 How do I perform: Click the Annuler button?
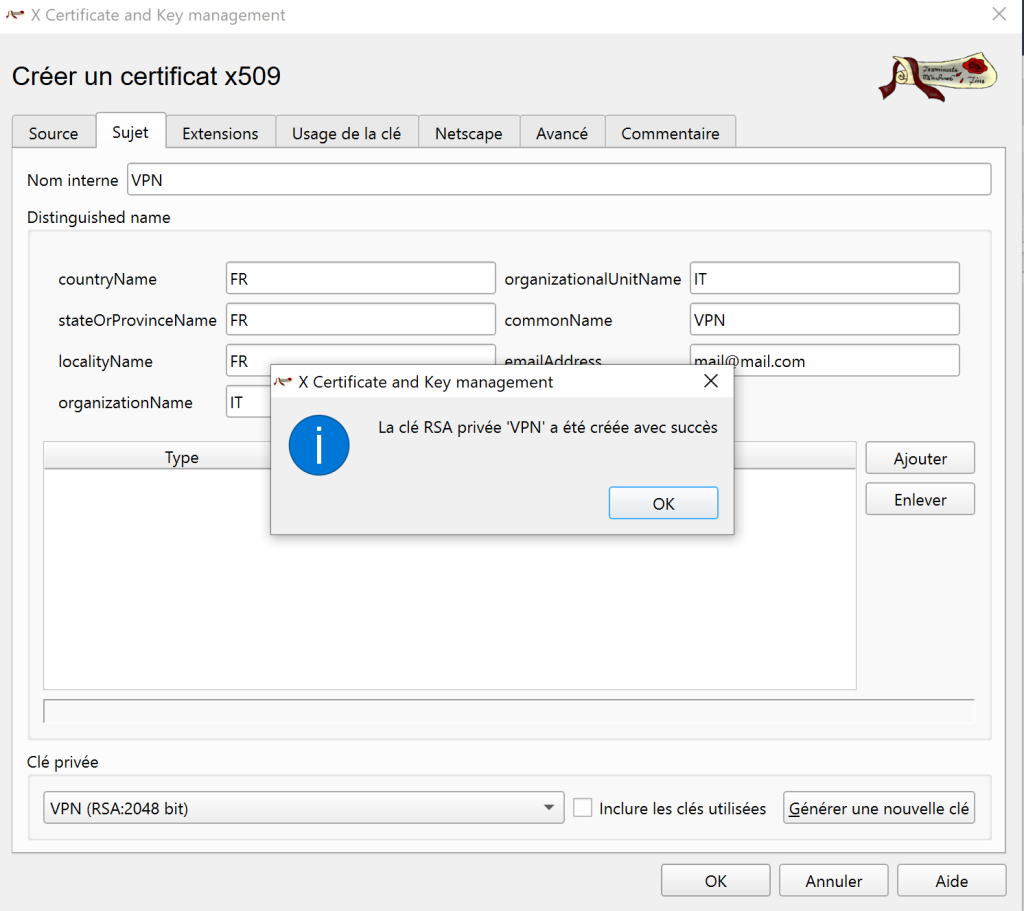click(833, 881)
